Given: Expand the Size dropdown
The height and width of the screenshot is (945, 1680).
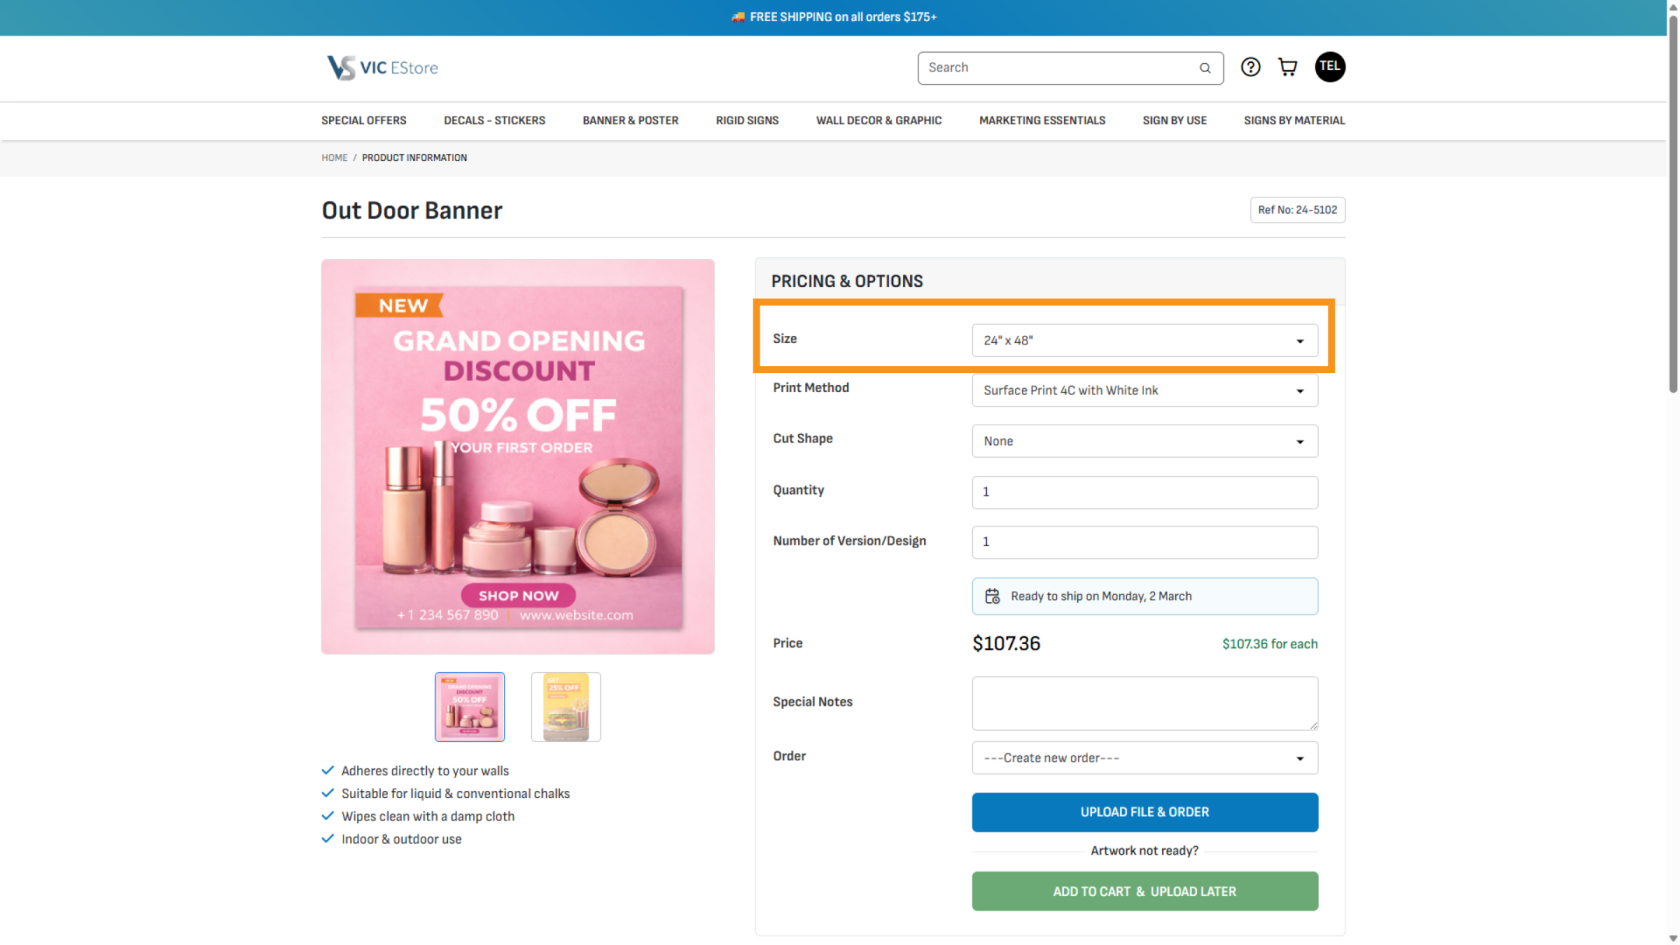Looking at the screenshot, I should pos(1144,341).
